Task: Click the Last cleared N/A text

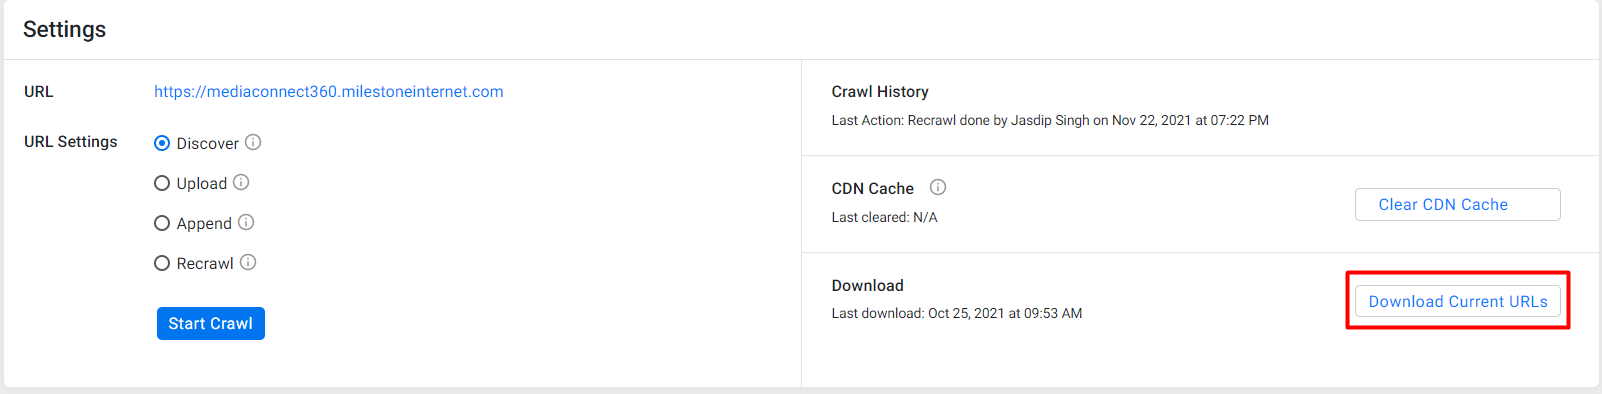Action: coord(885,217)
